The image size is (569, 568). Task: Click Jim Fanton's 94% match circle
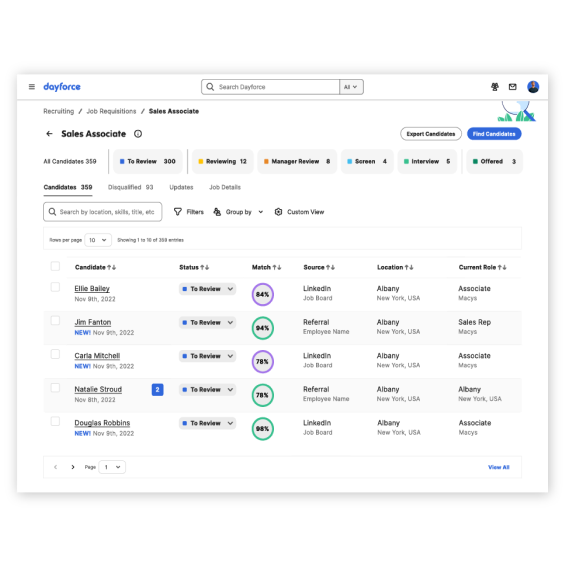coord(262,328)
